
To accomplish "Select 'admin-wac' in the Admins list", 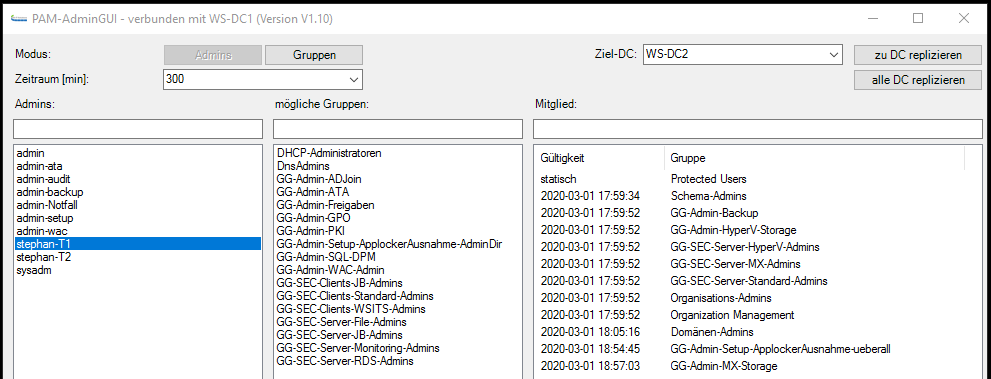I will pyautogui.click(x=138, y=231).
